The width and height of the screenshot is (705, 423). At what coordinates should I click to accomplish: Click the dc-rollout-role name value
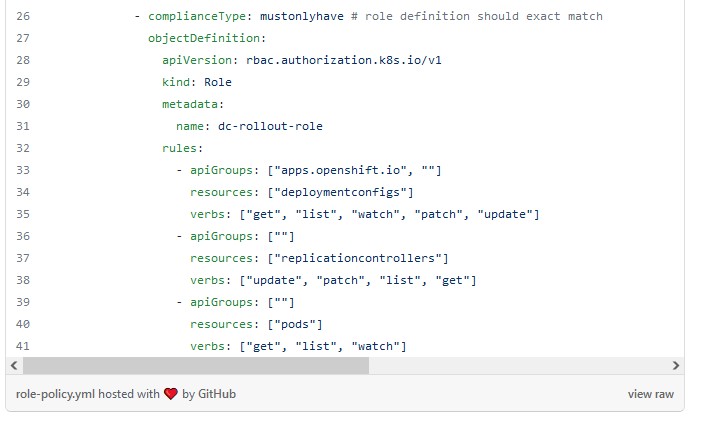pos(270,126)
